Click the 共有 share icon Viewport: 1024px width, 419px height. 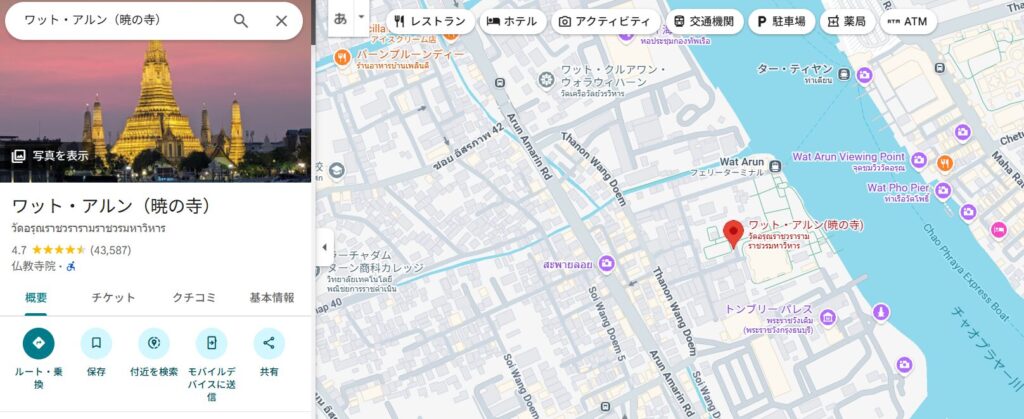pos(269,343)
